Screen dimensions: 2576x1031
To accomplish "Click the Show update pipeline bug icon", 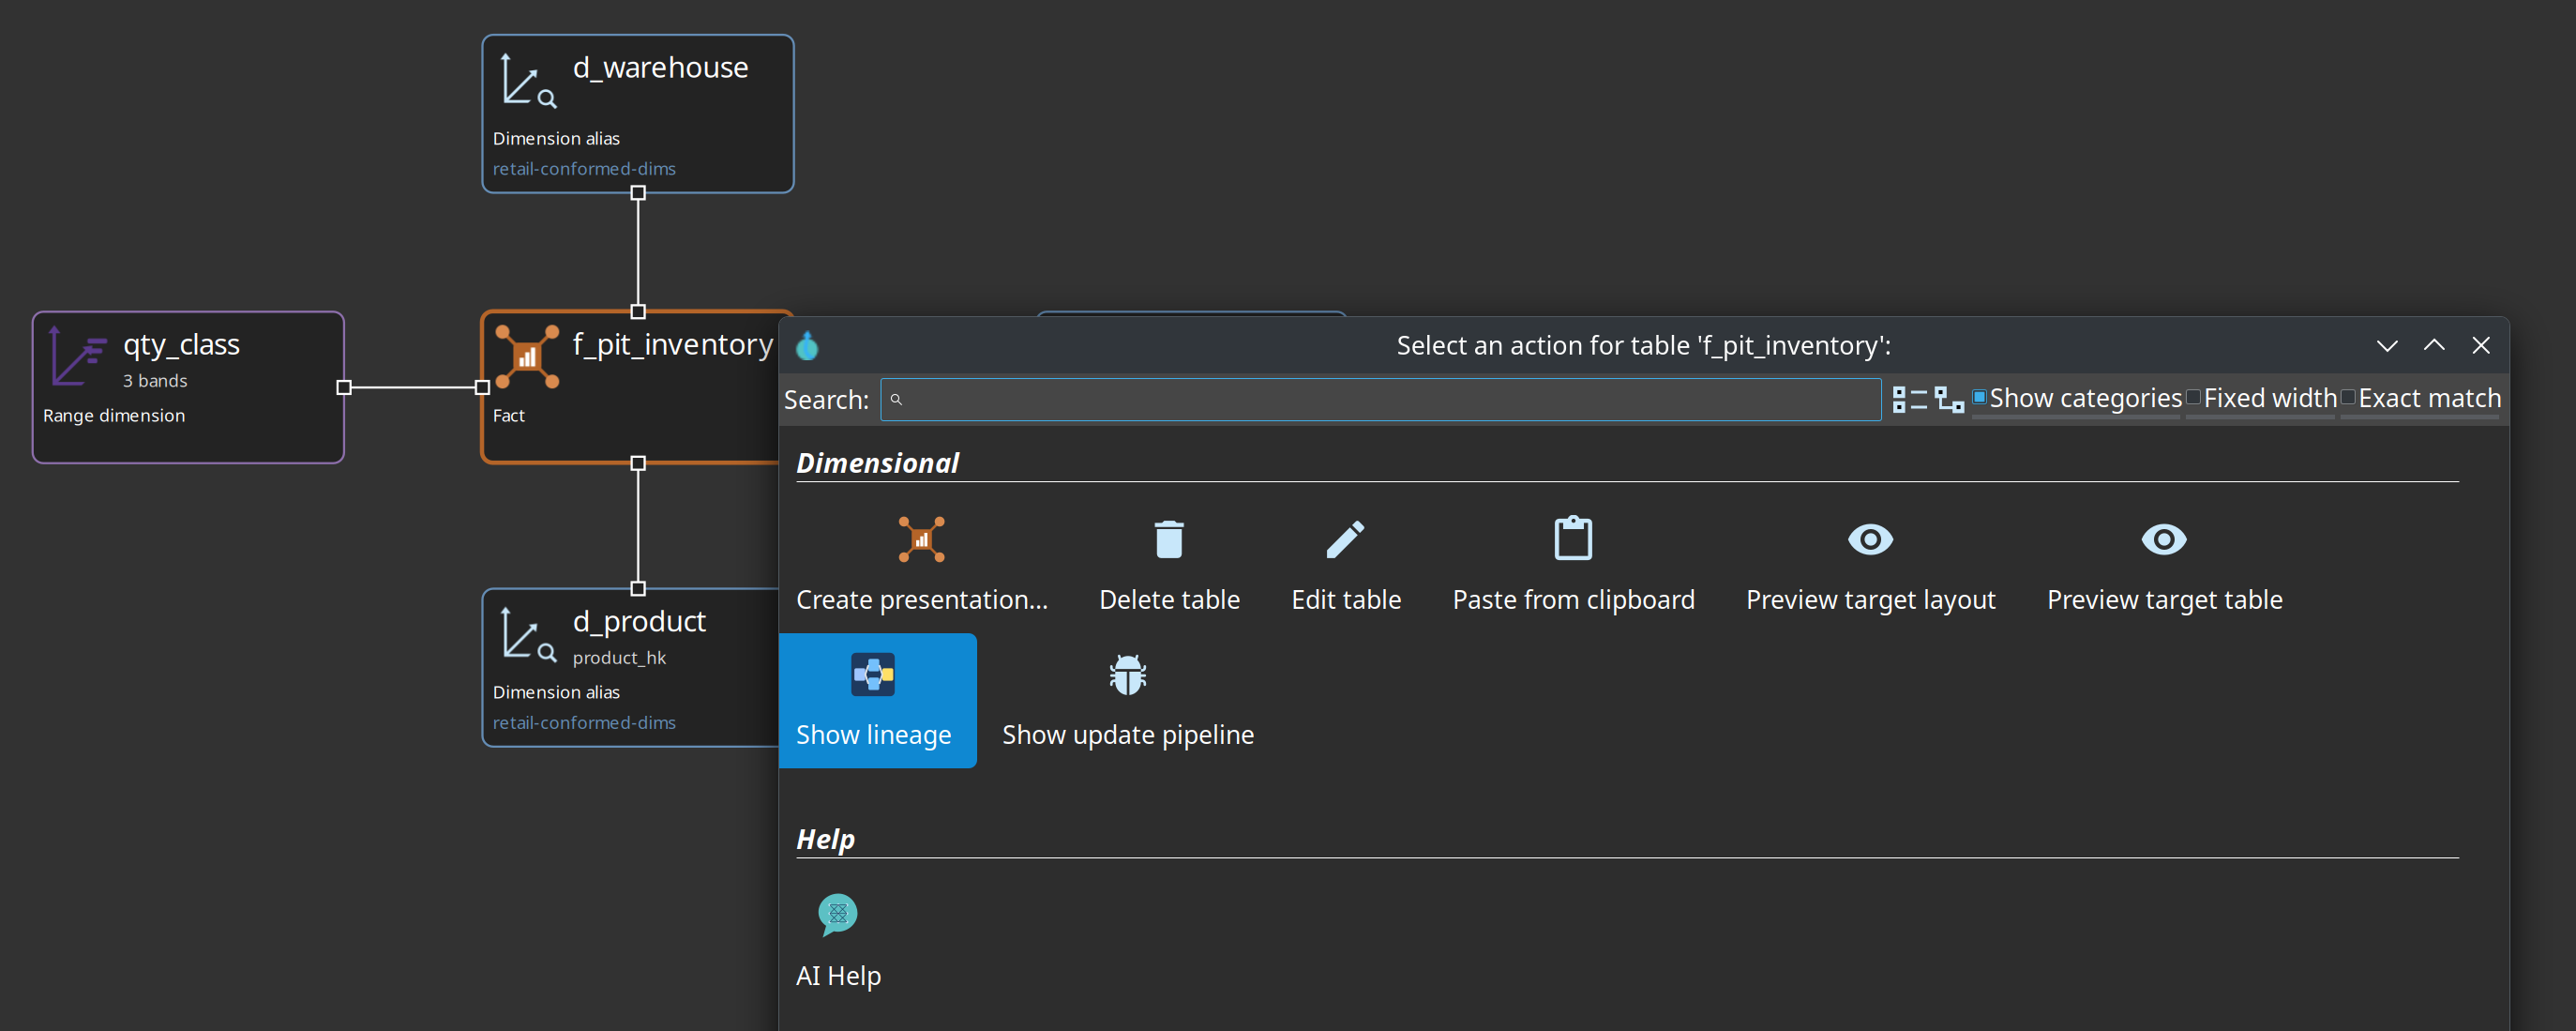I will 1127,675.
